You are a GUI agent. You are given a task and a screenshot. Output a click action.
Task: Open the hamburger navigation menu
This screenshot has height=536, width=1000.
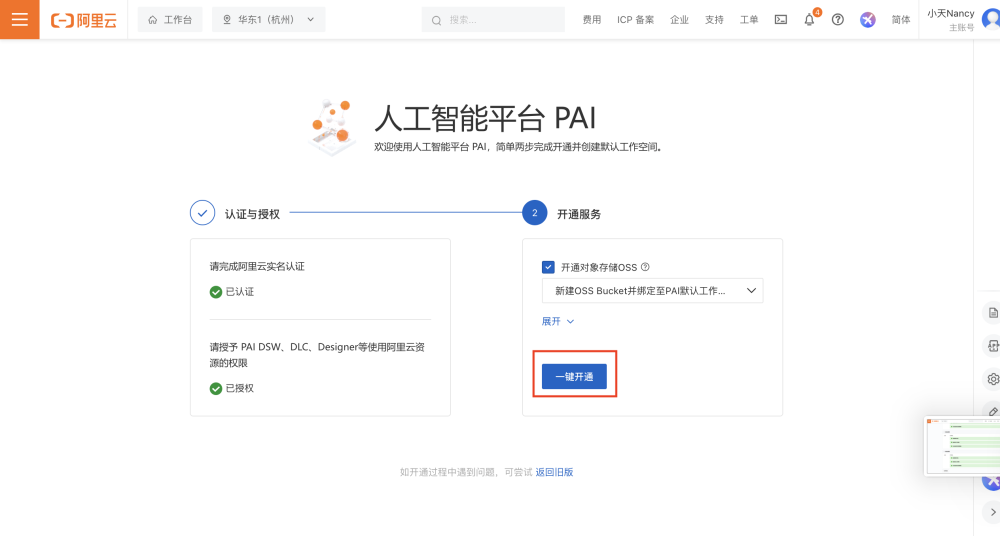point(20,20)
